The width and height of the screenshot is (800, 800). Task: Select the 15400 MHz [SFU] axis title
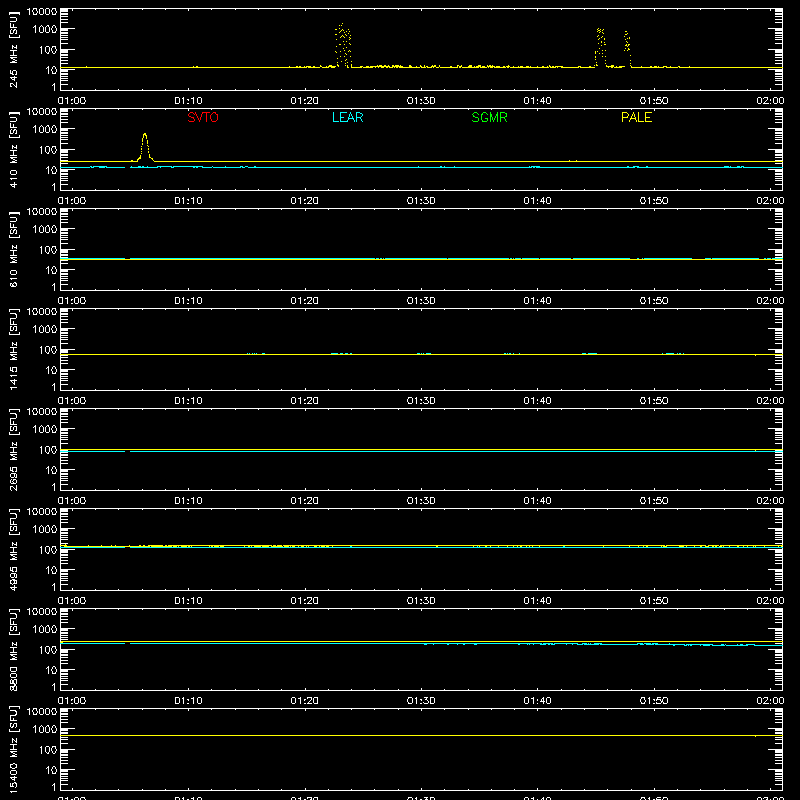14,749
